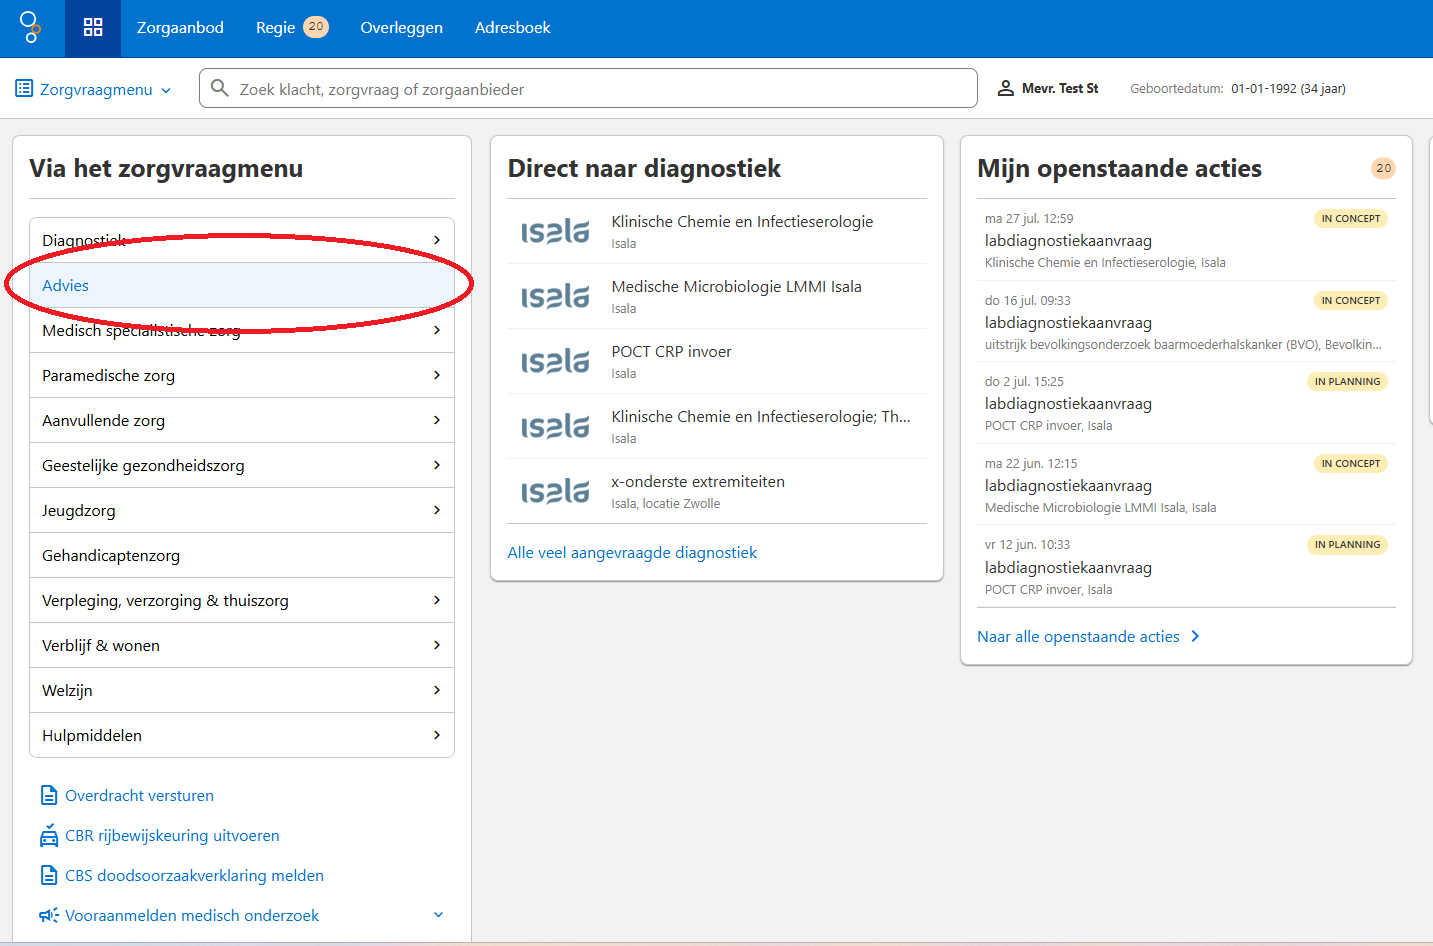Open the Overleggen menu
Viewport: 1433px width, 946px height.
click(x=401, y=28)
